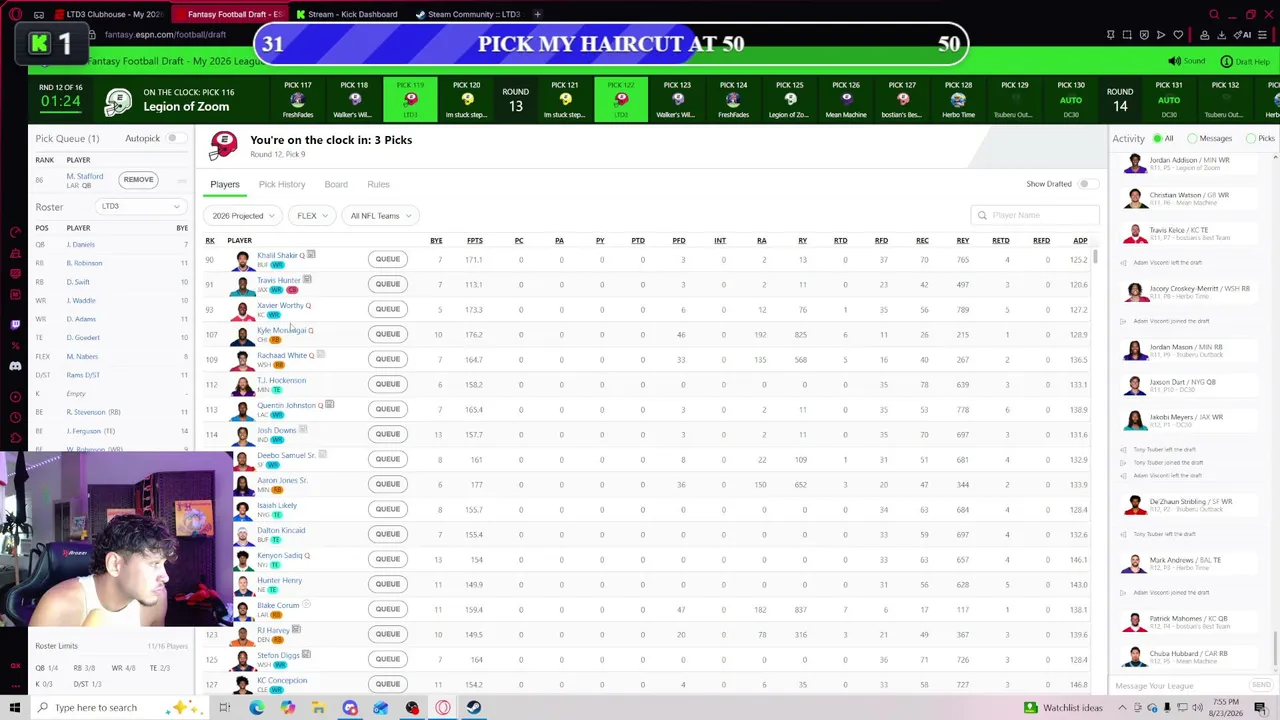1280x720 pixels.
Task: Click Pick 126 Mean Machine team helmet
Action: point(846,99)
